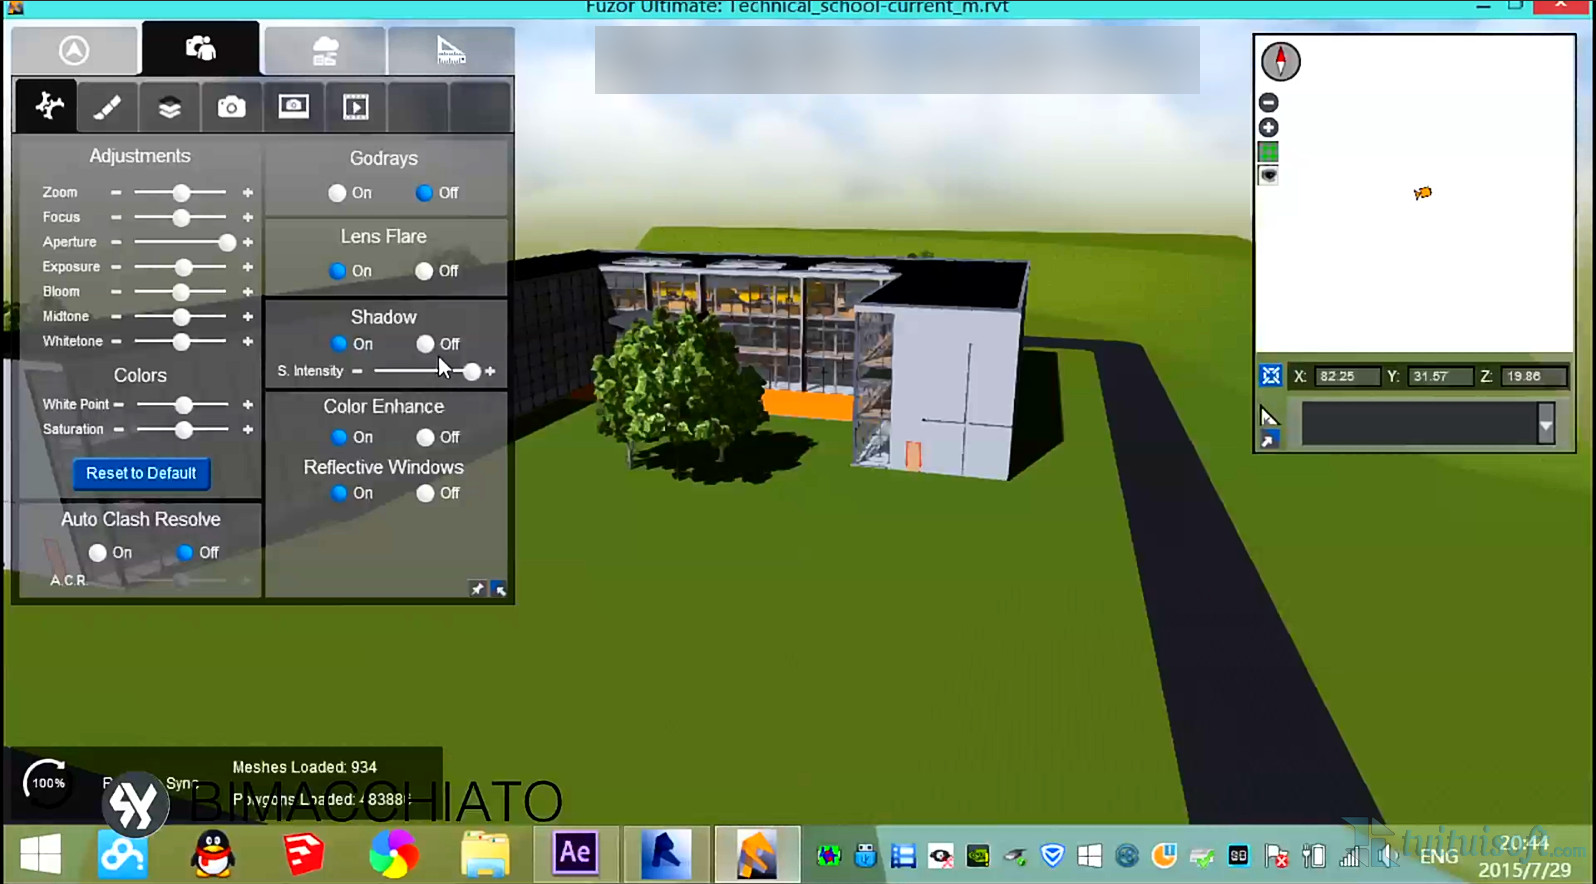The height and width of the screenshot is (884, 1596).
Task: Click the framed photo snapshot icon
Action: click(293, 107)
